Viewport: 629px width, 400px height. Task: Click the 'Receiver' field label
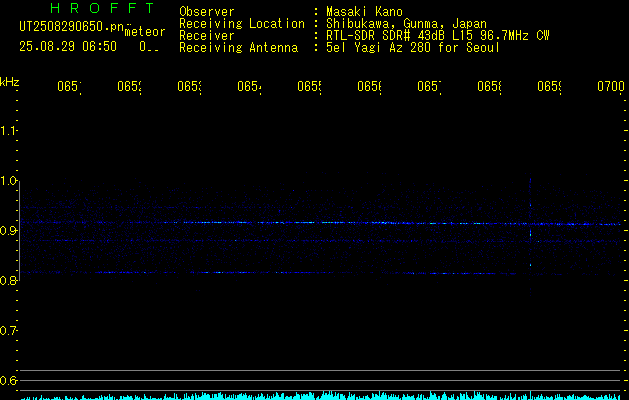pos(207,36)
